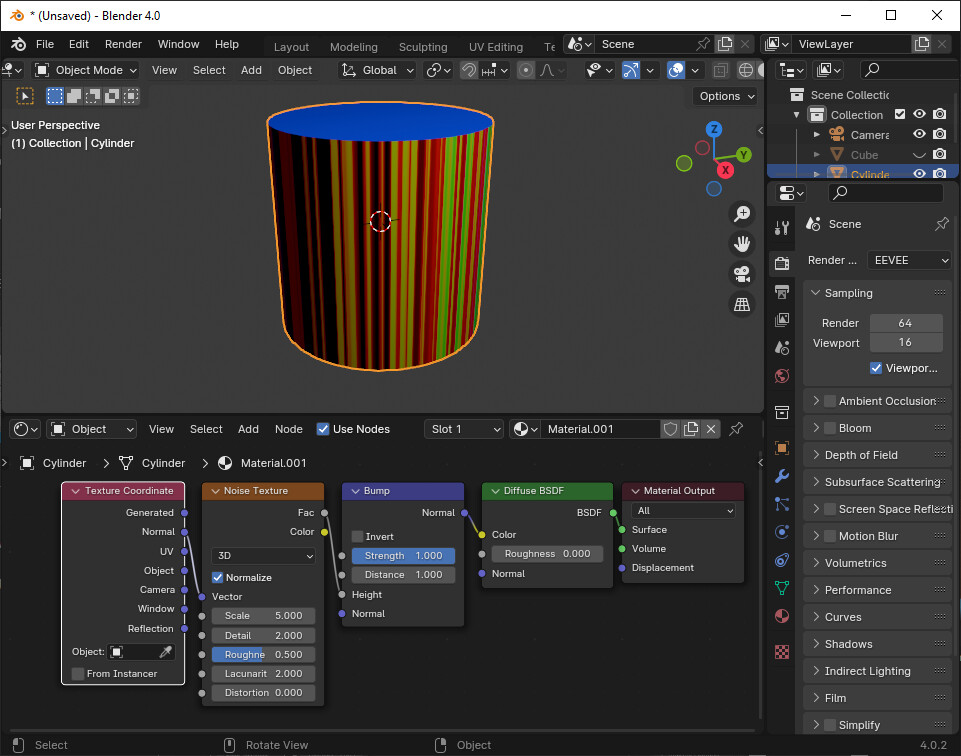Image resolution: width=961 pixels, height=756 pixels.
Task: Open Modifier properties wrench icon
Action: coord(782,476)
